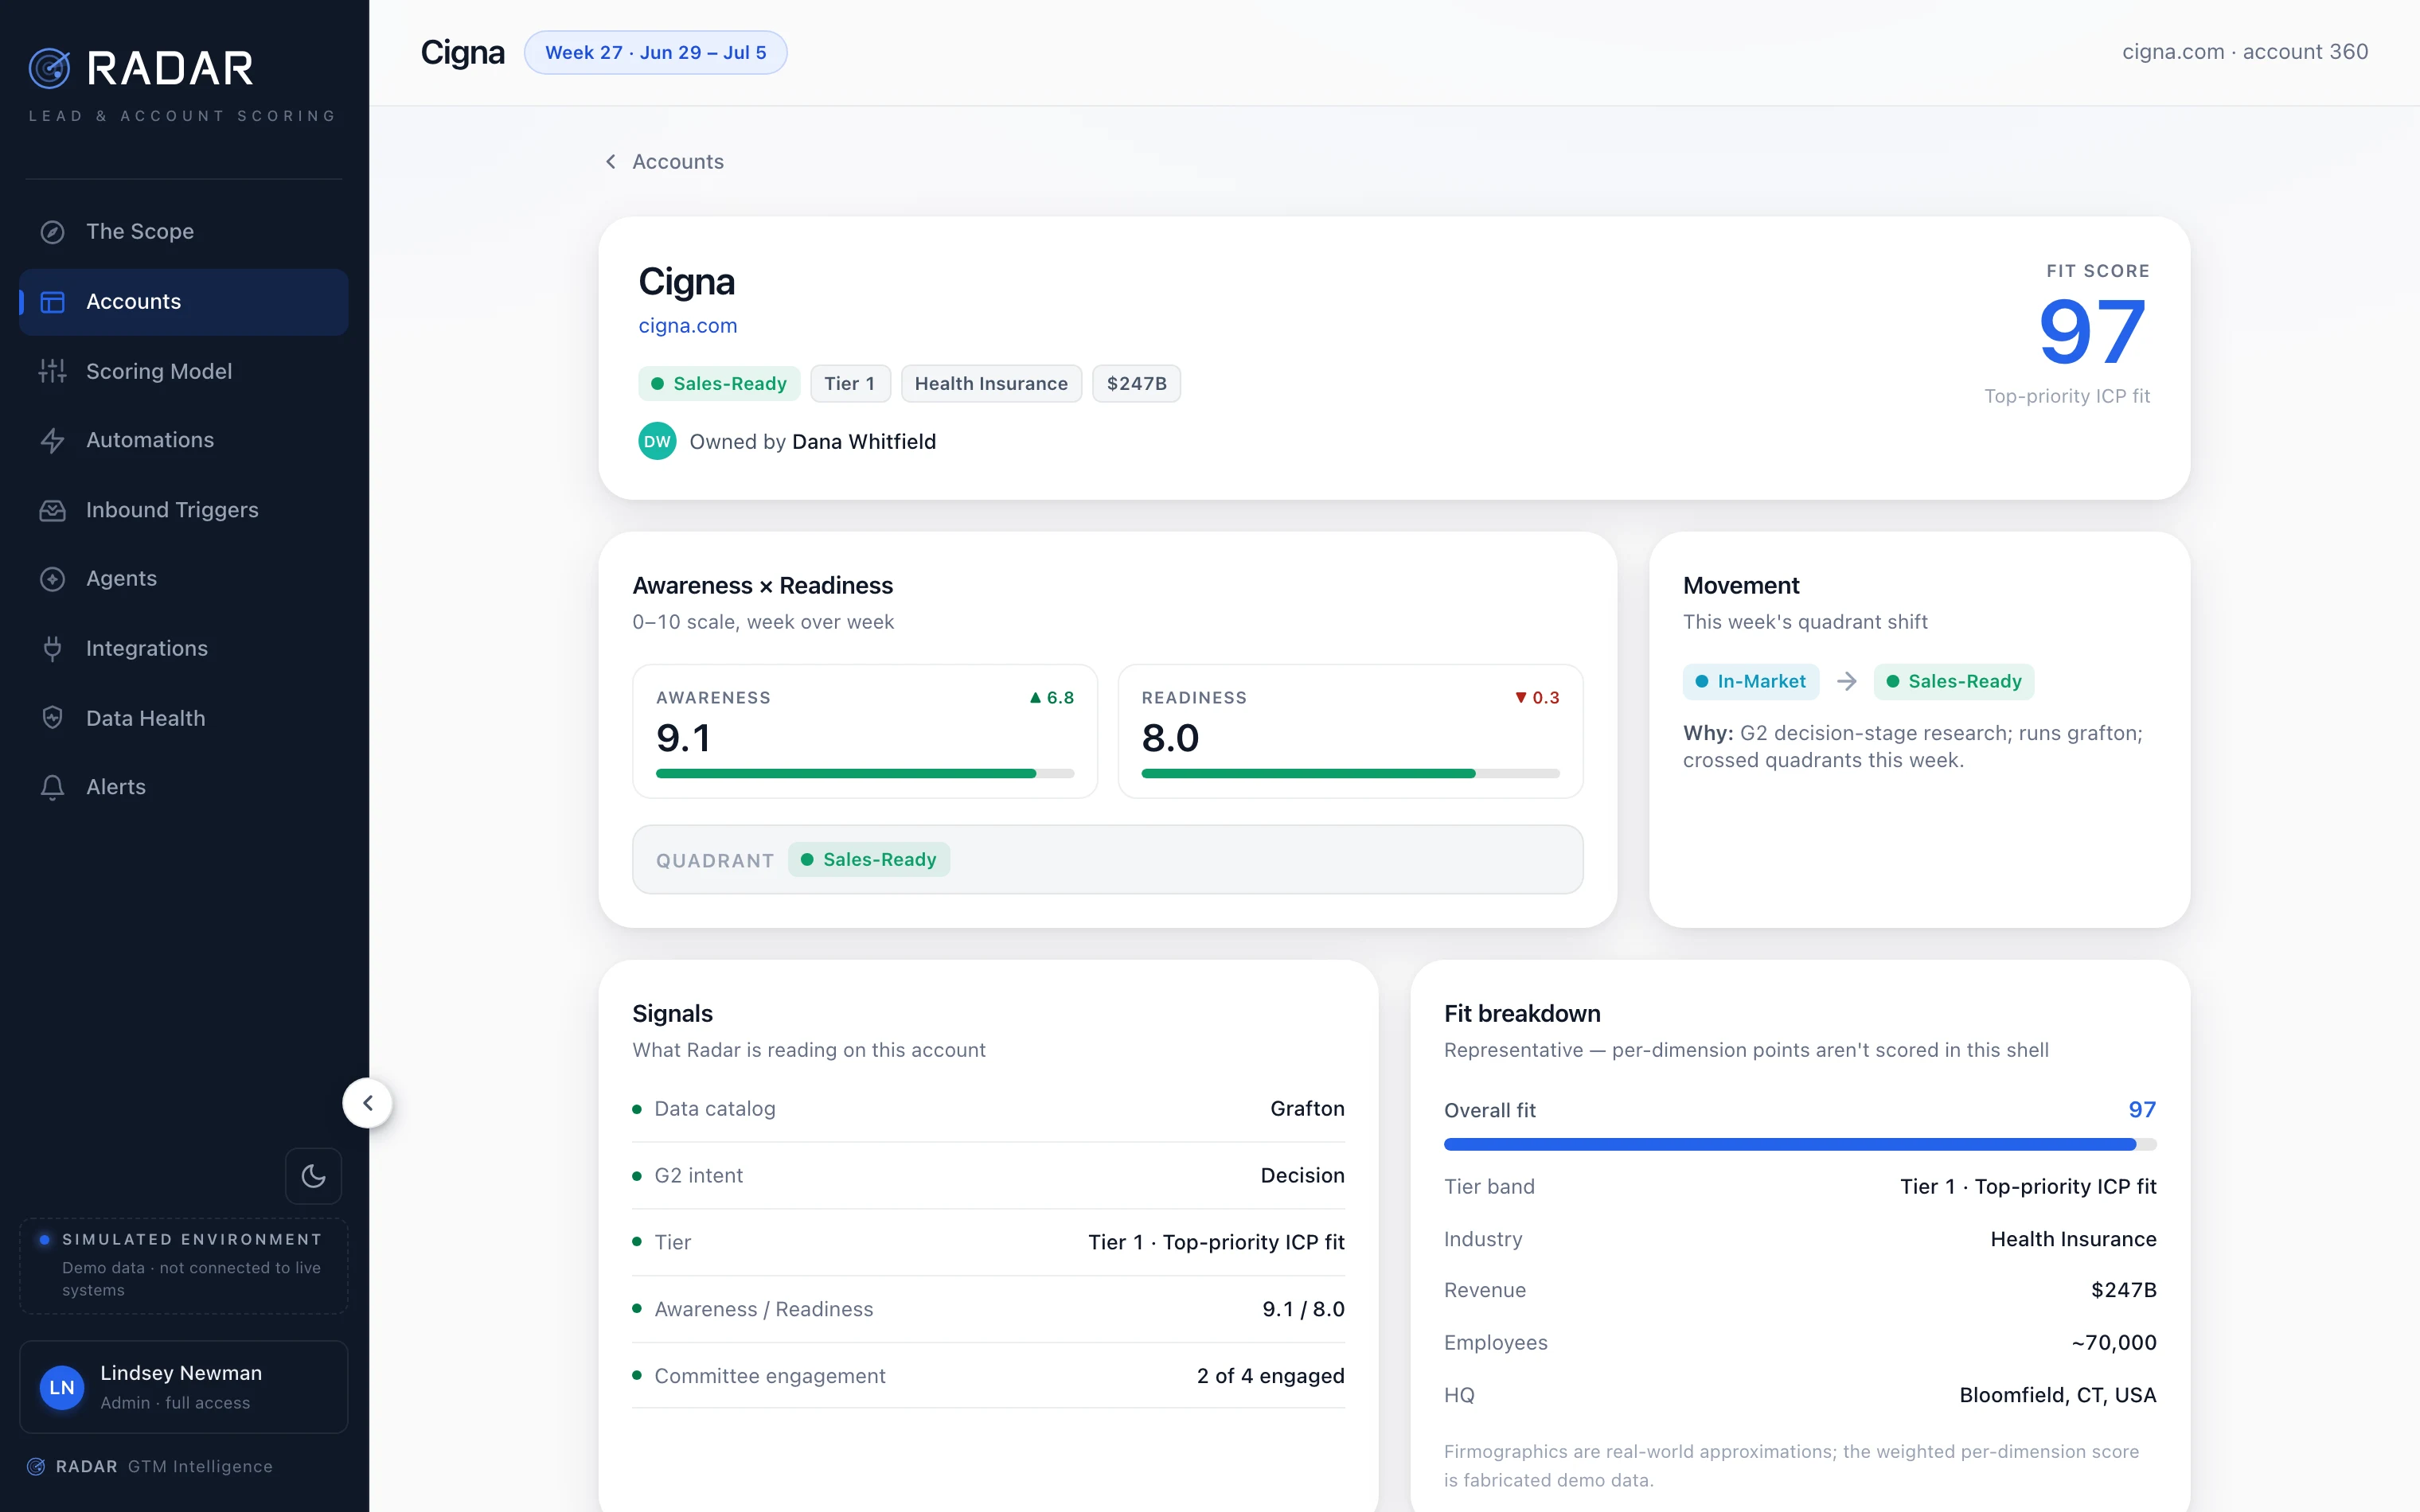
Task: Click the DW owner avatar
Action: (657, 442)
